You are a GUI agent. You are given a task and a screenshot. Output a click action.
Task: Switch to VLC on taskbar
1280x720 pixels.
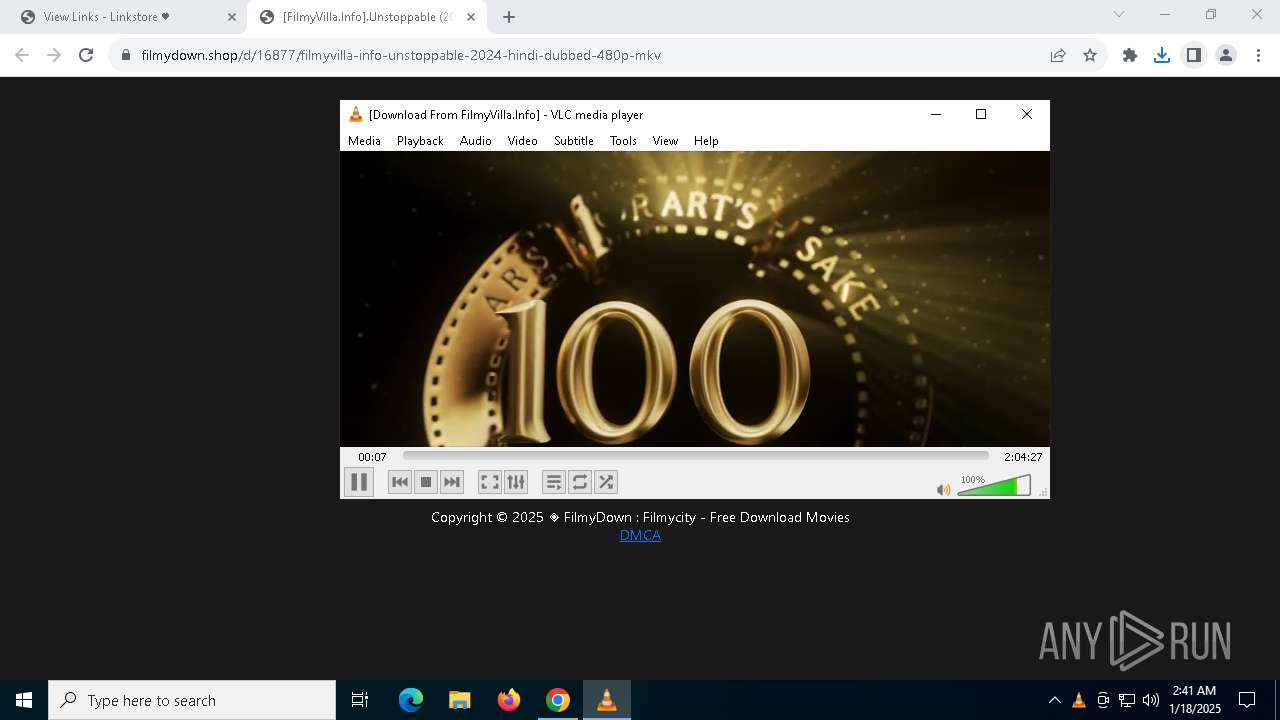coord(607,700)
